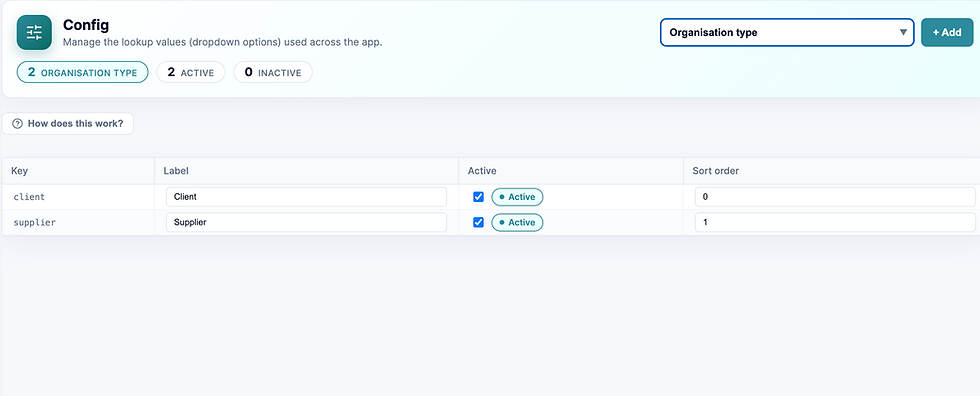Click the Config page title
The image size is (980, 396).
(x=86, y=25)
